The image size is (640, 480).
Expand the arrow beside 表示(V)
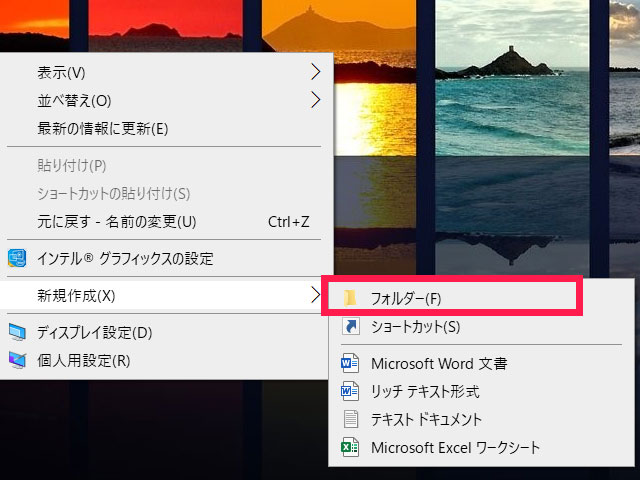(315, 72)
